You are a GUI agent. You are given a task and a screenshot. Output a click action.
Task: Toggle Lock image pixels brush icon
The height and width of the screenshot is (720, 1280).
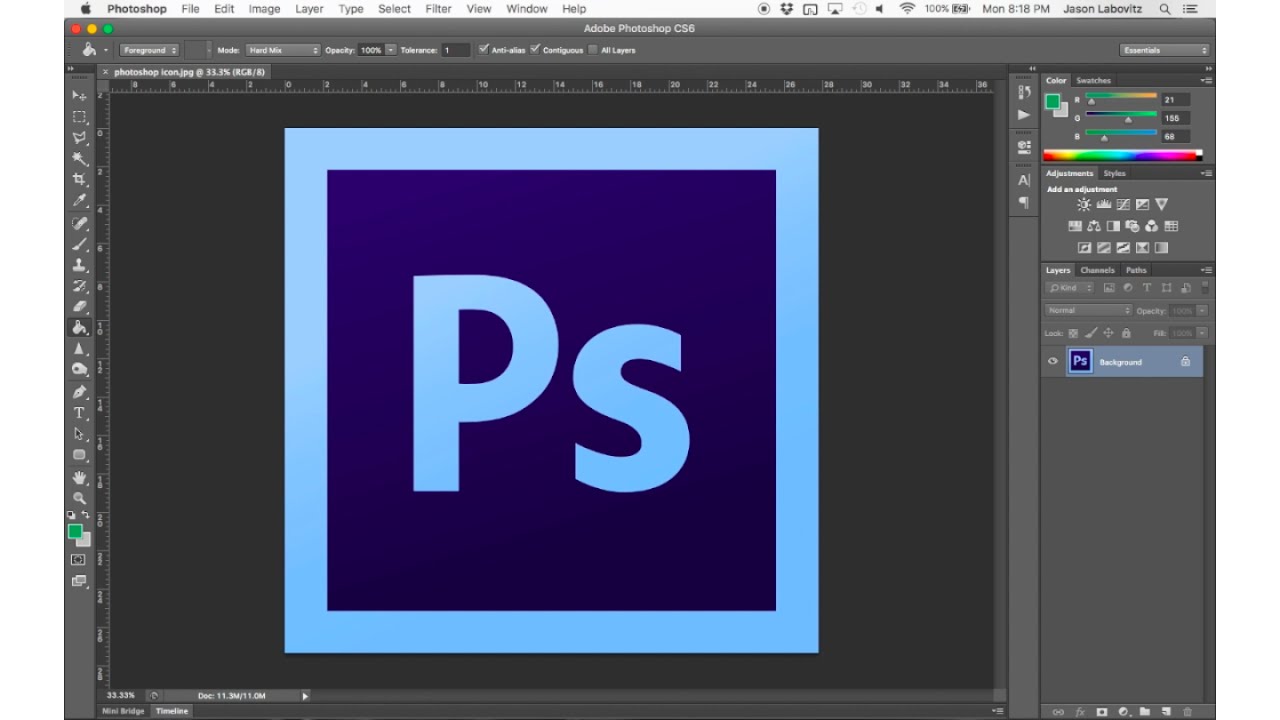tap(1091, 333)
